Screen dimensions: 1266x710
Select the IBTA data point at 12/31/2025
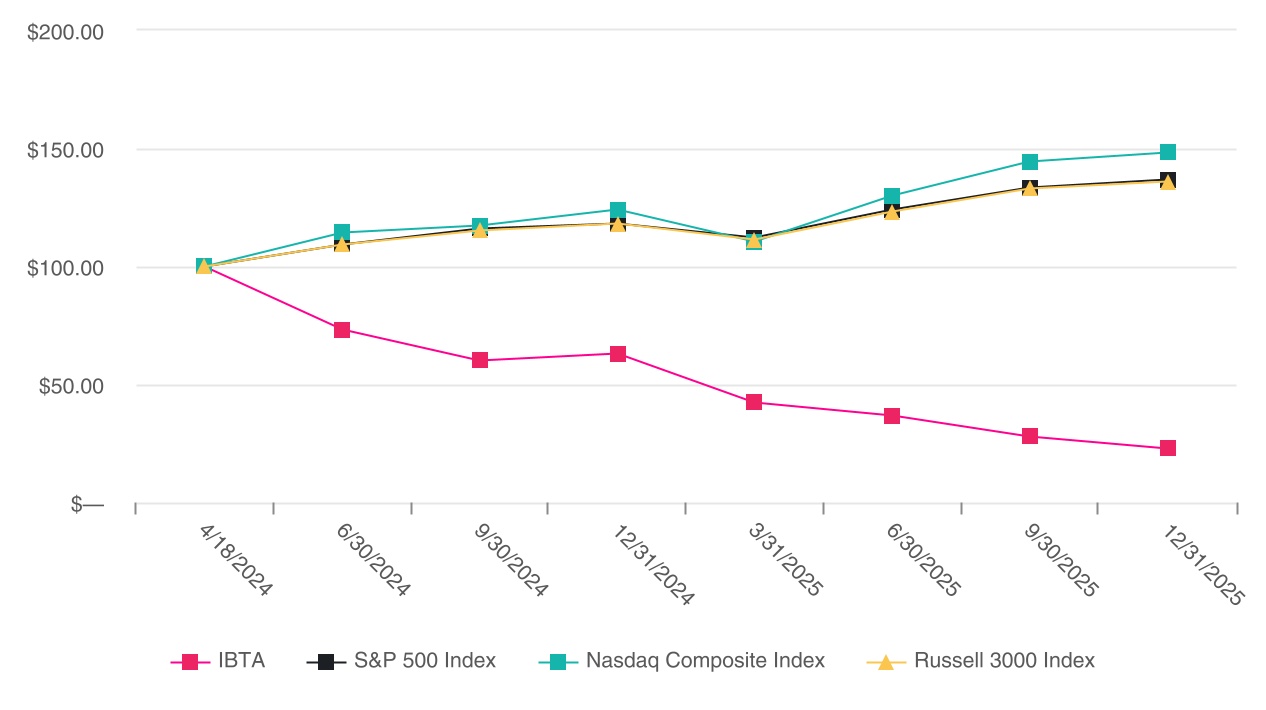(x=1168, y=448)
